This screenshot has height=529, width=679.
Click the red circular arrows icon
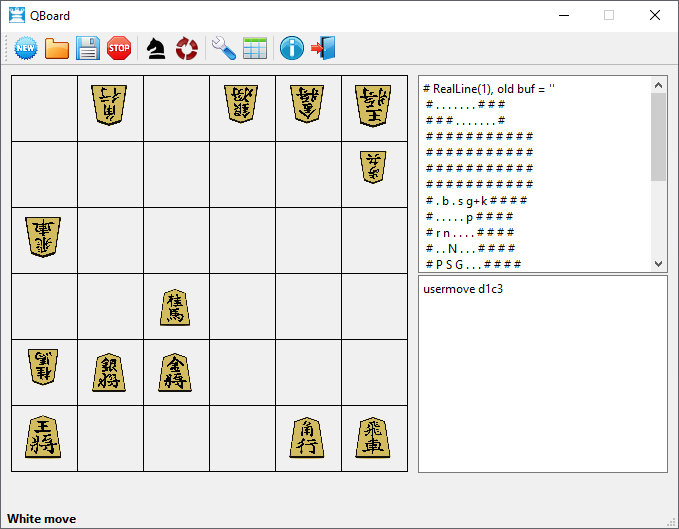point(187,48)
